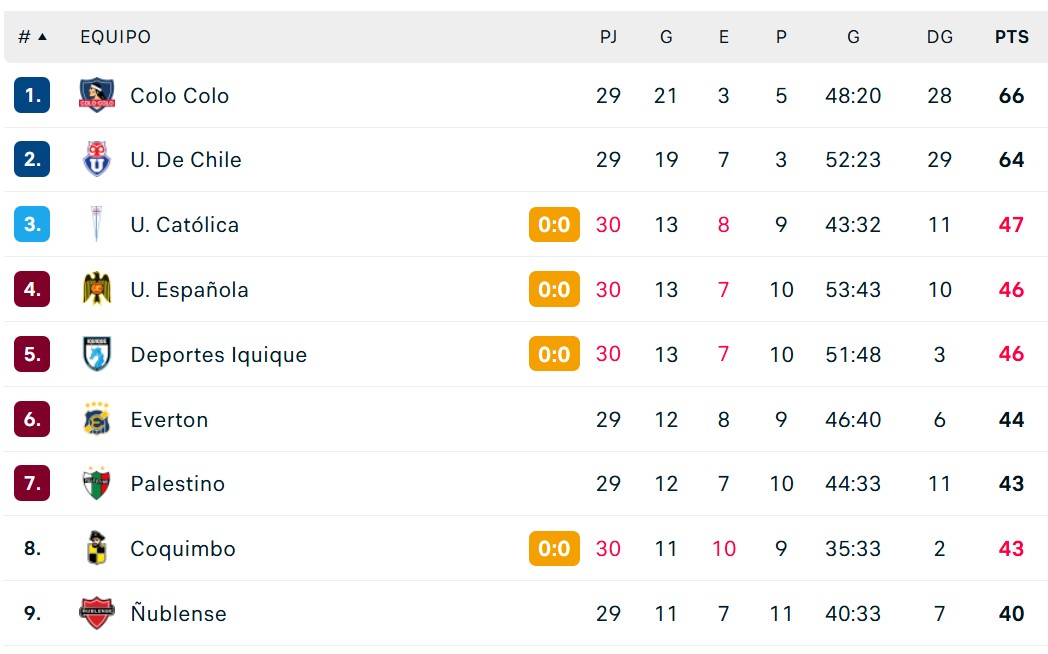Viewport: 1048px width, 654px height.
Task: Click the maroon position 4 badge
Action: pyautogui.click(x=32, y=289)
